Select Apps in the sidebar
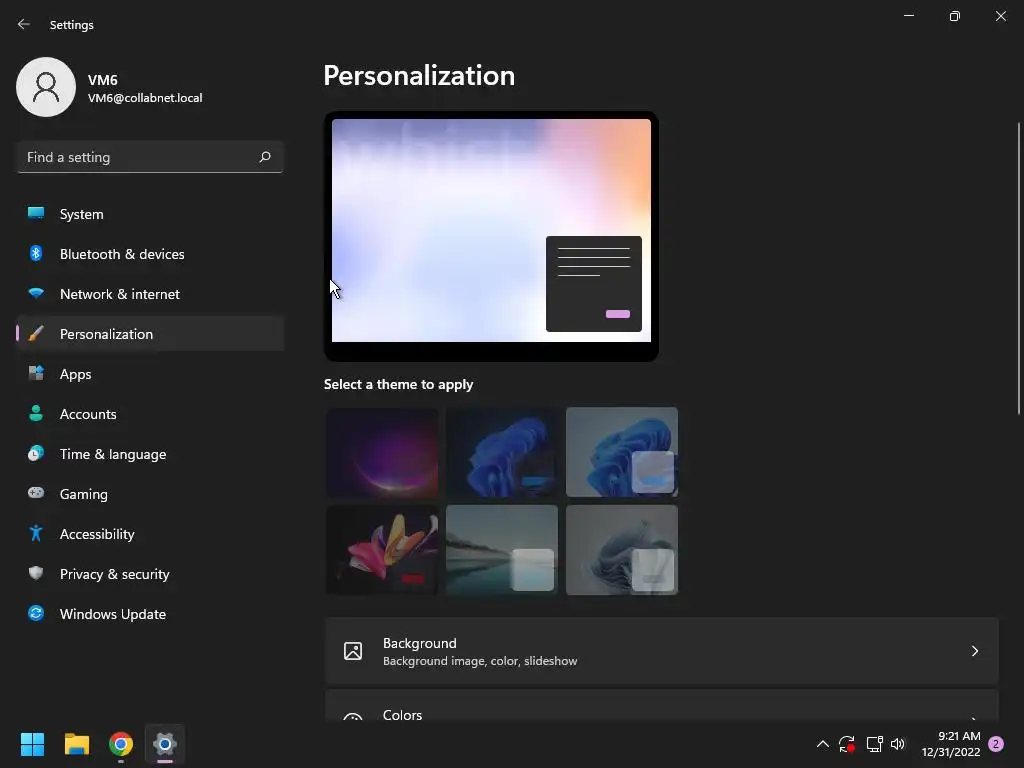Viewport: 1024px width, 768px height. pos(150,374)
